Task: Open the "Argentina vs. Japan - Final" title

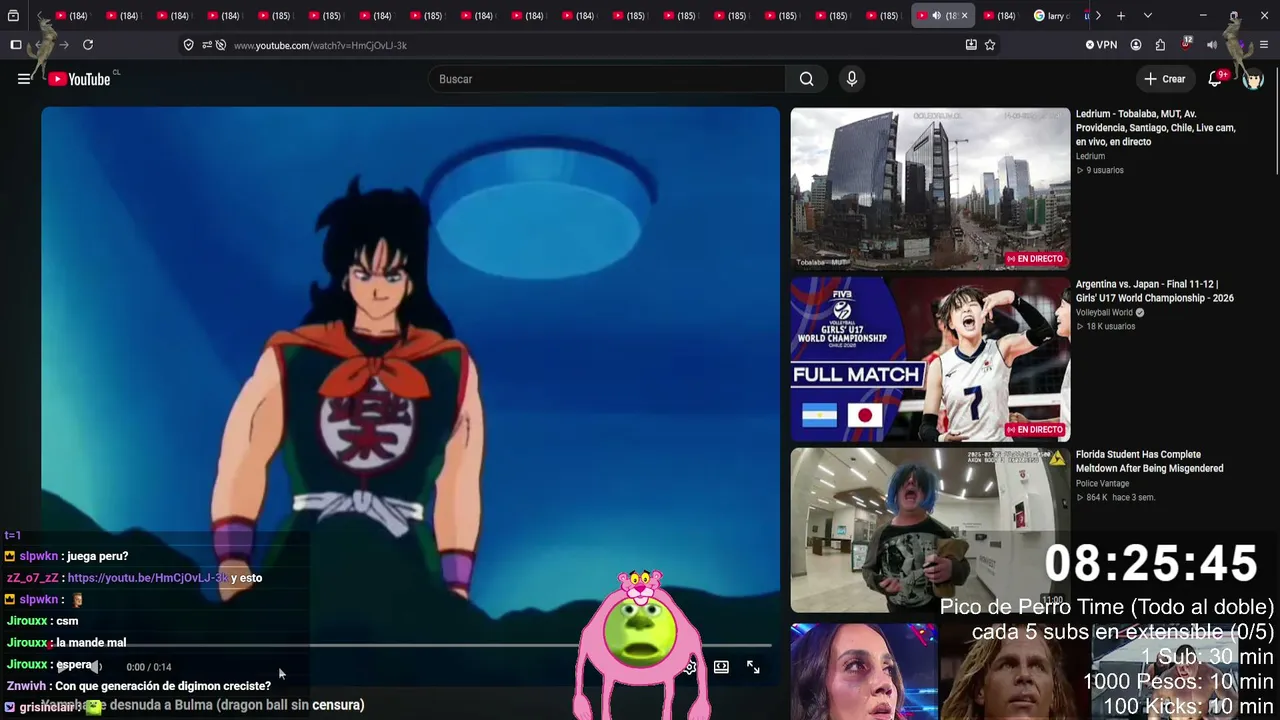Action: pos(1155,291)
